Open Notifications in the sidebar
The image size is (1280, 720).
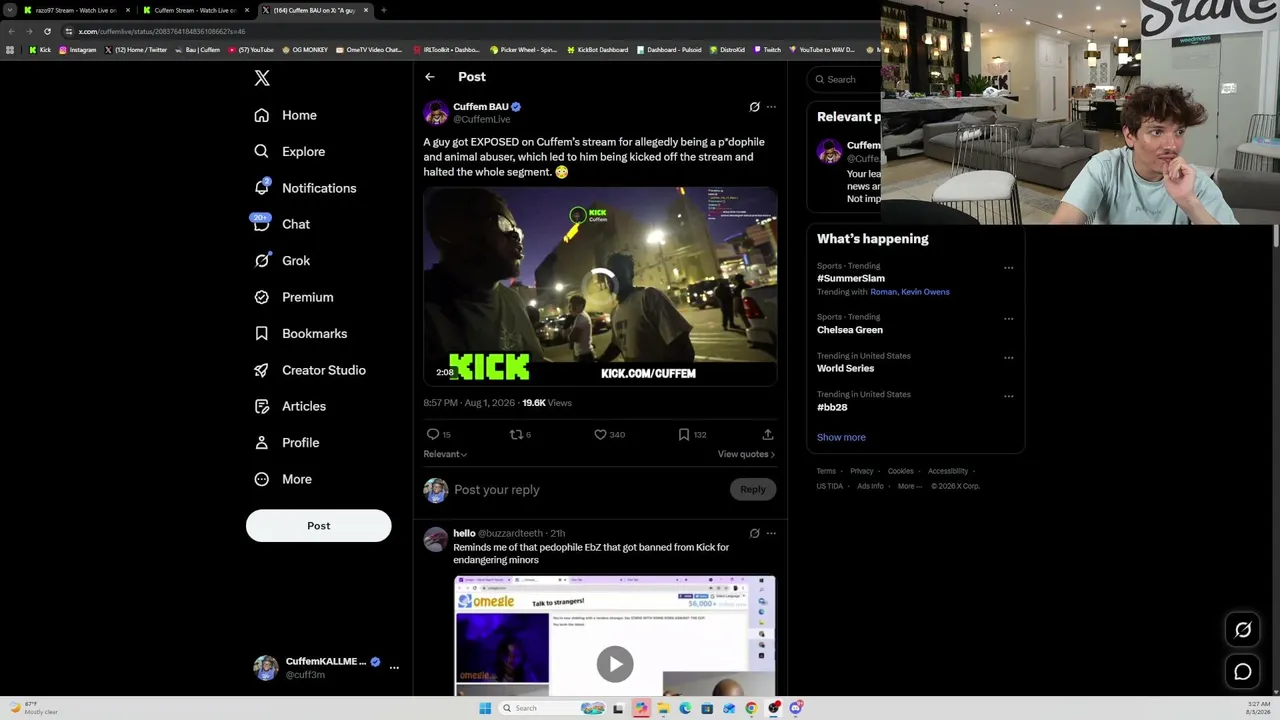point(304,188)
